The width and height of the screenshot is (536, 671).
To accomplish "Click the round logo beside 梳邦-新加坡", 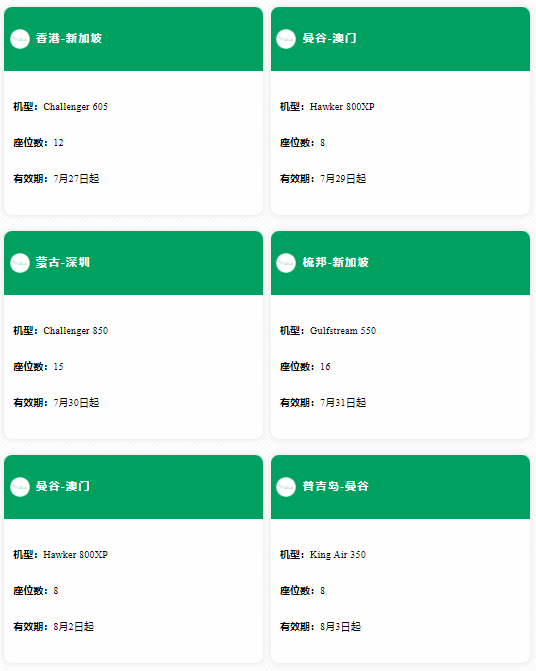I will [x=286, y=263].
